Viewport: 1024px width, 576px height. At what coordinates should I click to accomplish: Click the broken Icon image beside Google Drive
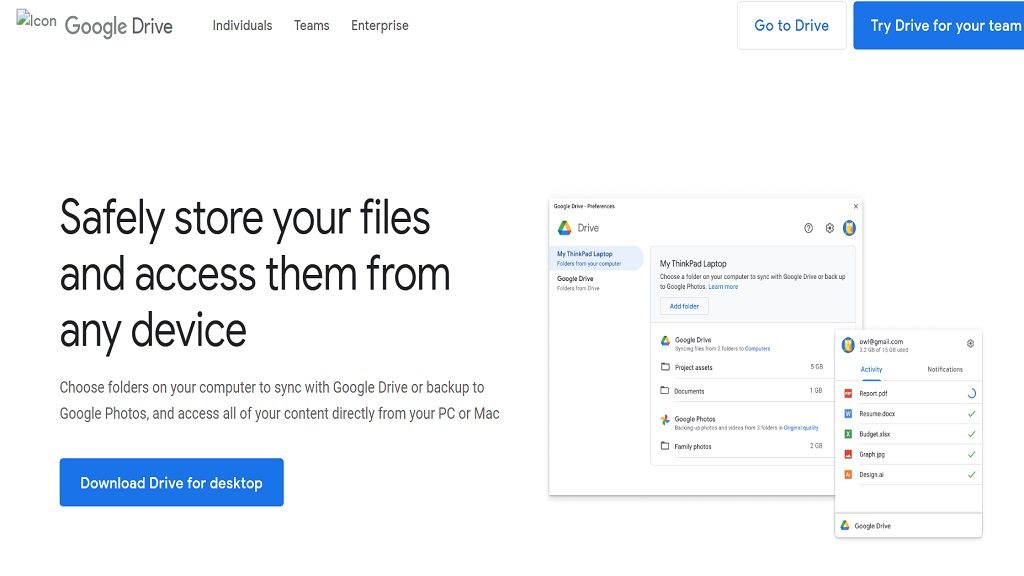(x=37, y=20)
